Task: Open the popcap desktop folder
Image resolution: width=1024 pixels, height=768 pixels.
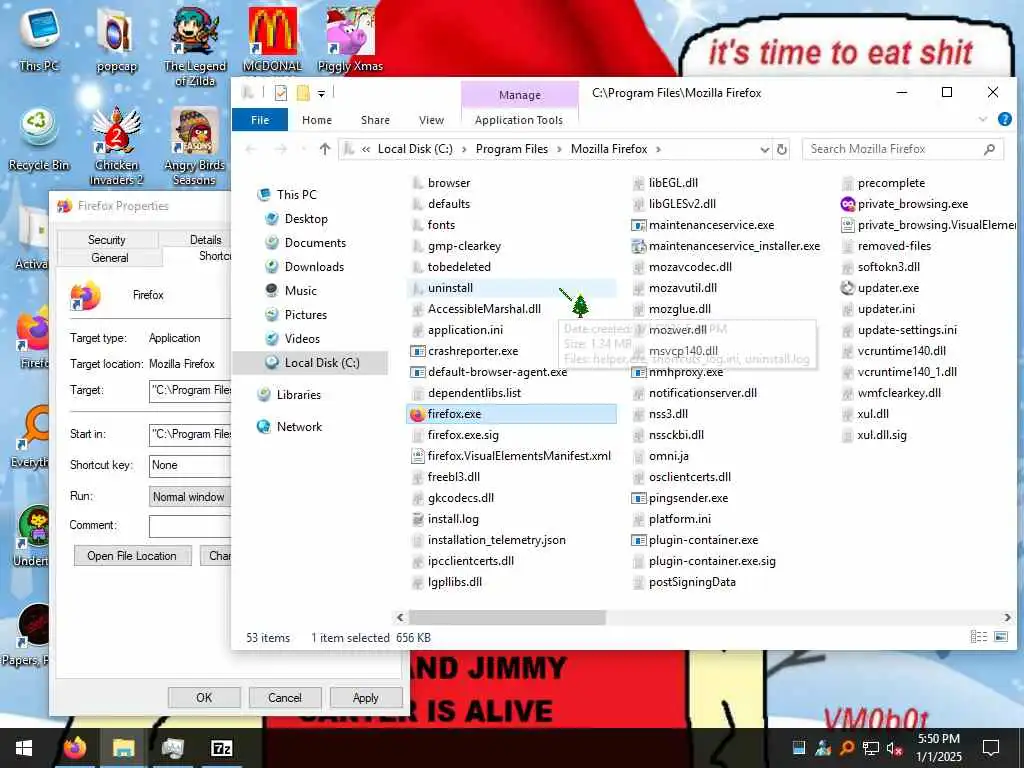Action: (x=116, y=38)
